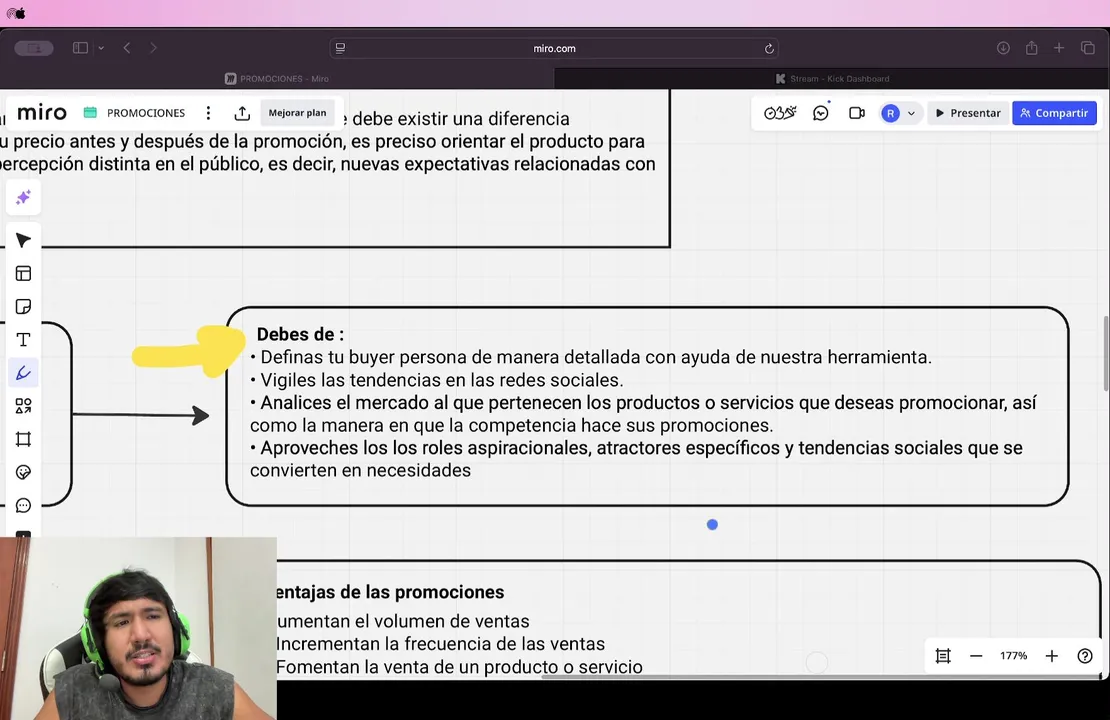1110x720 pixels.
Task: Click the Presentar button
Action: click(x=968, y=113)
